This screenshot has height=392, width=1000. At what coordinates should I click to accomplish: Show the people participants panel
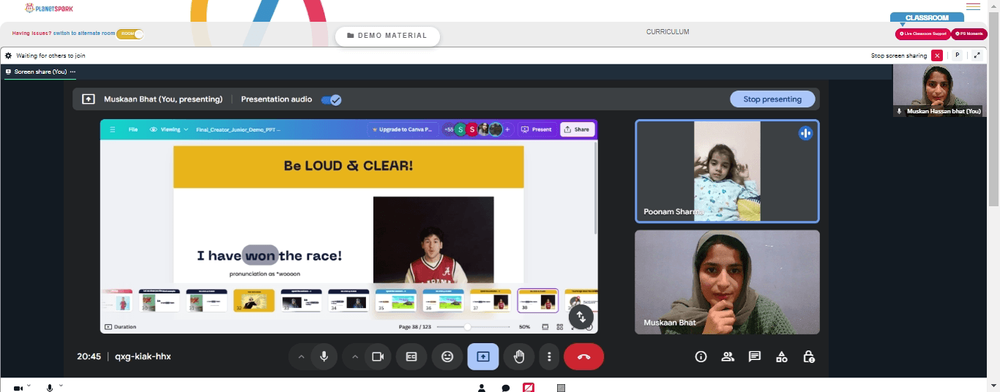pyautogui.click(x=728, y=356)
